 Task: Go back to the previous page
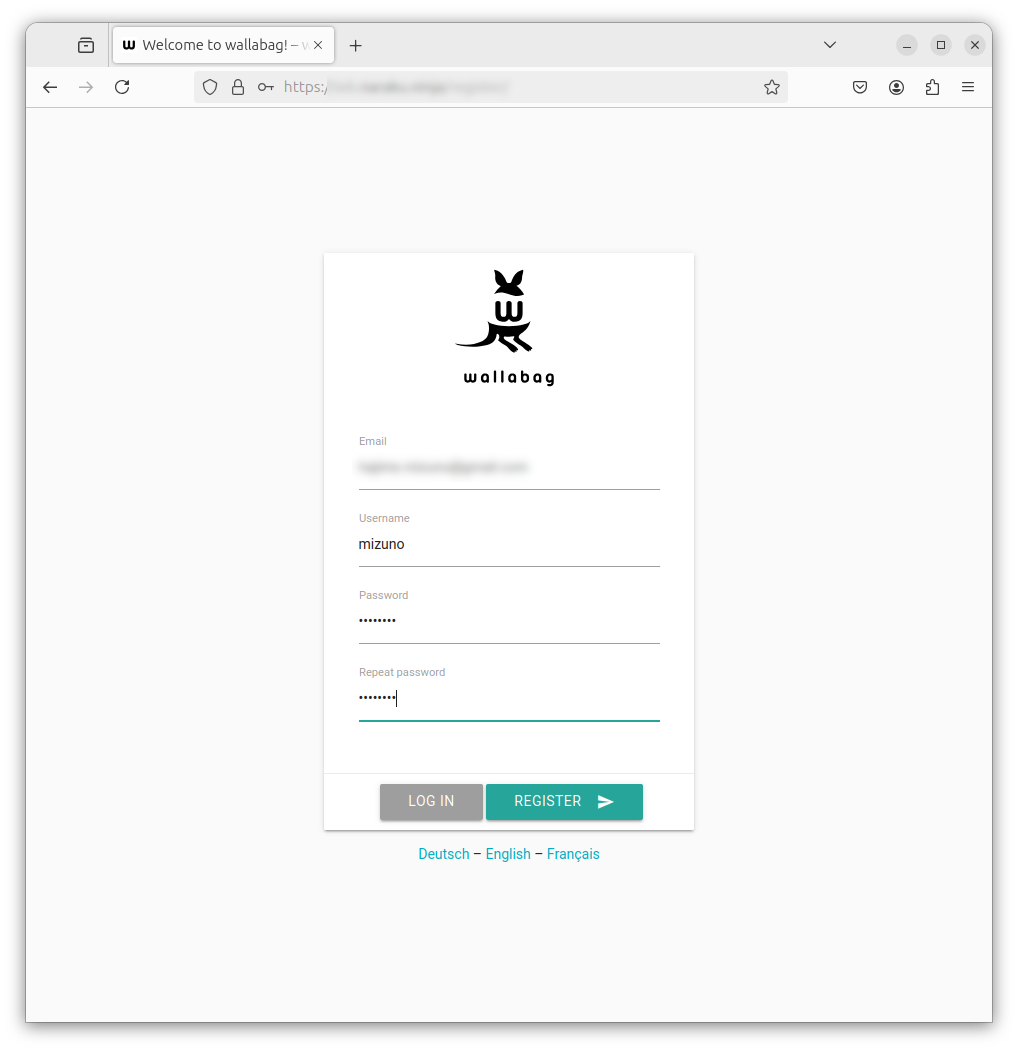coord(50,87)
